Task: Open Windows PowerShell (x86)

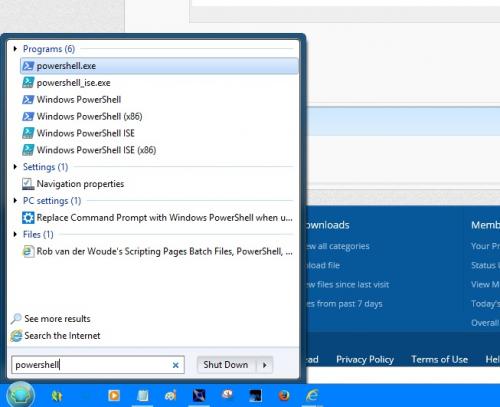Action: tap(159, 116)
